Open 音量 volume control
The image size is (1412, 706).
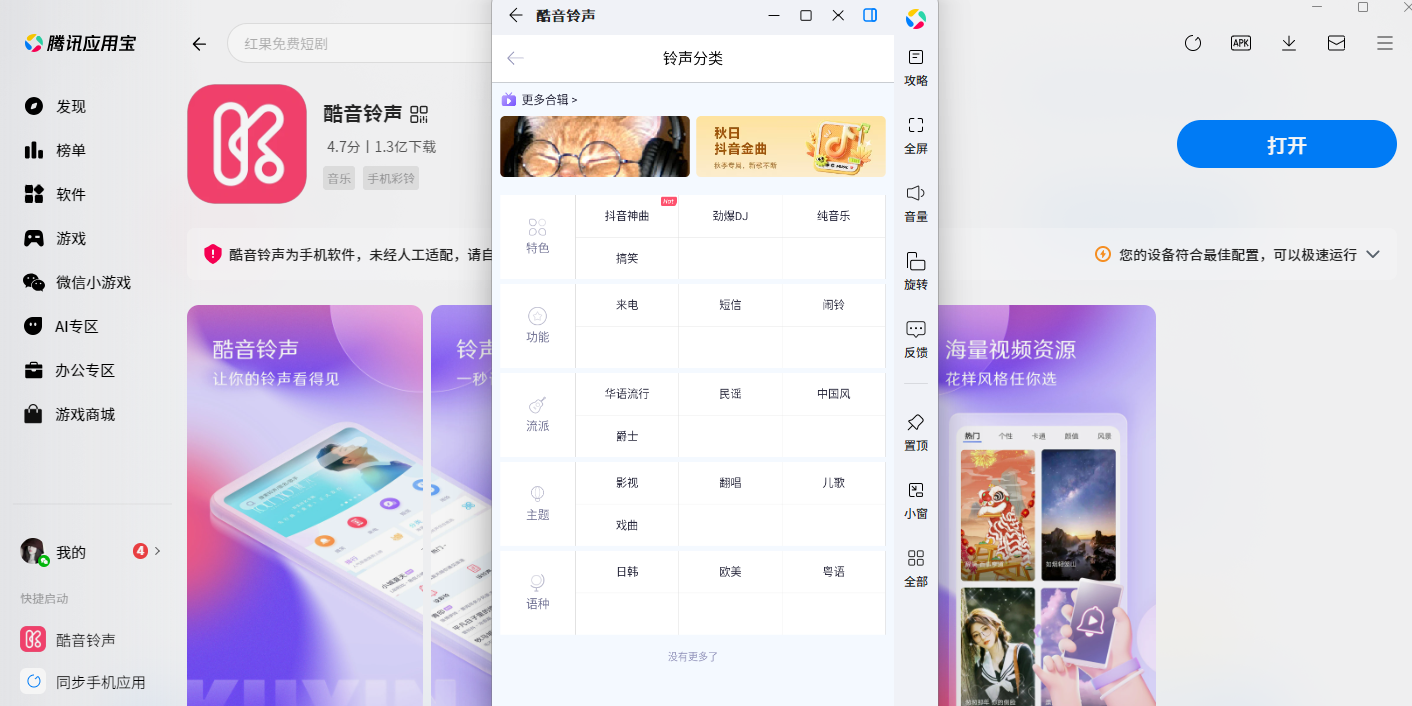pos(915,203)
